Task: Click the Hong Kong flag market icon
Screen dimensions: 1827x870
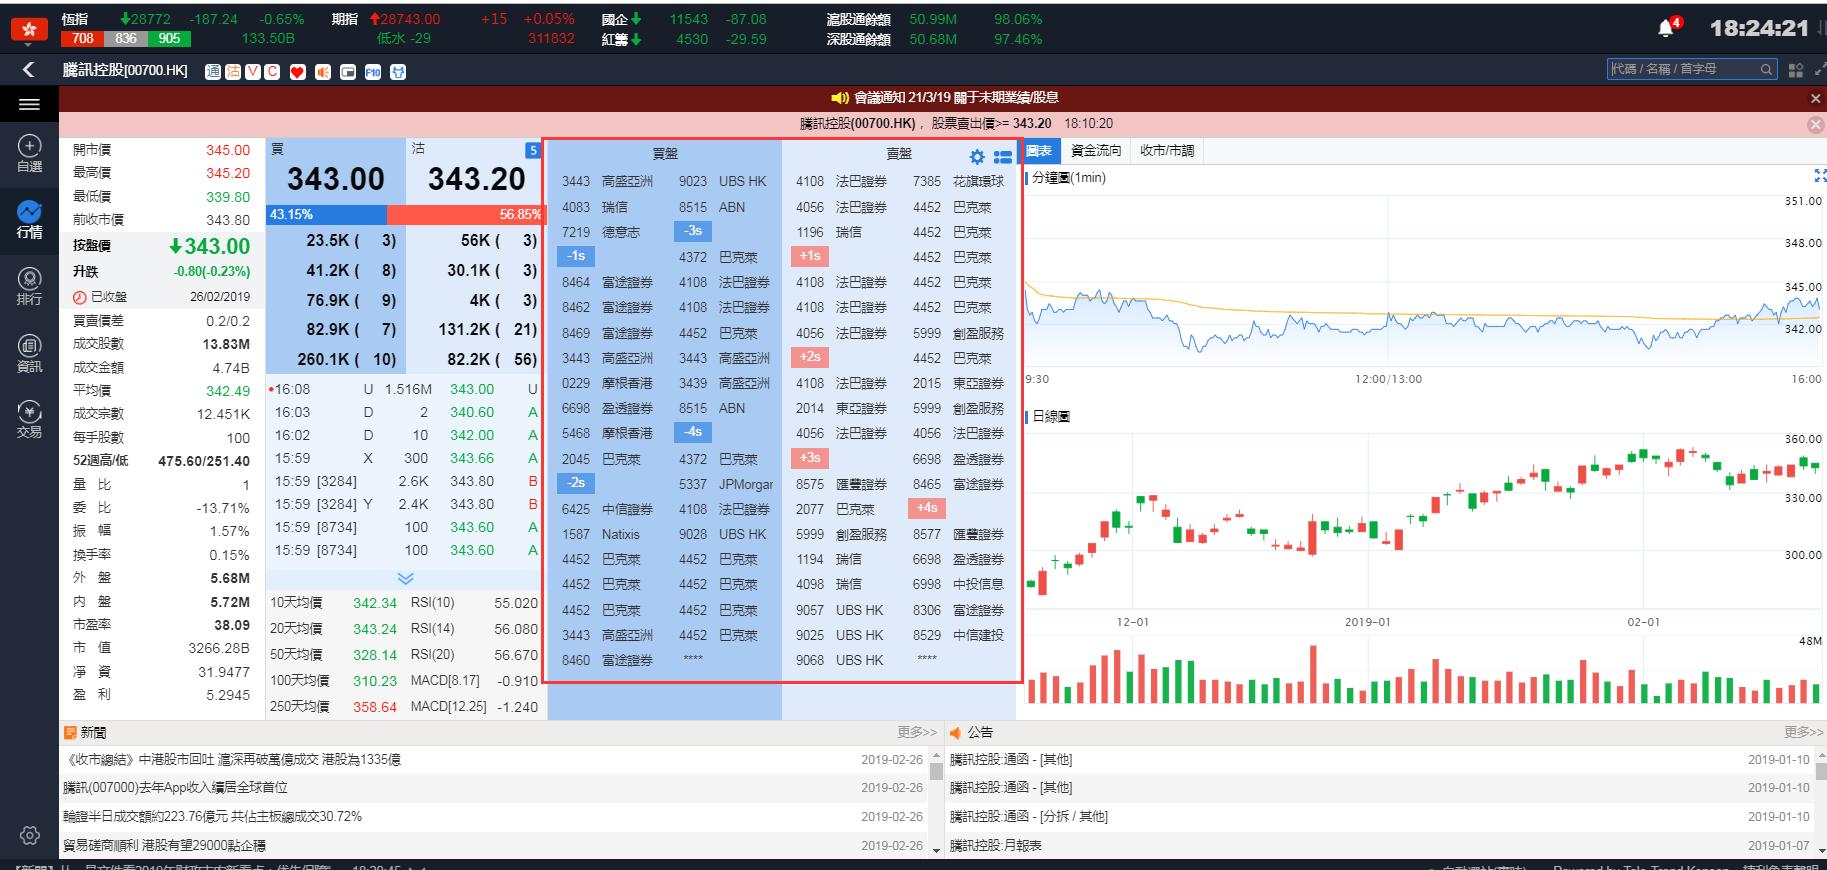Action: pos(28,29)
